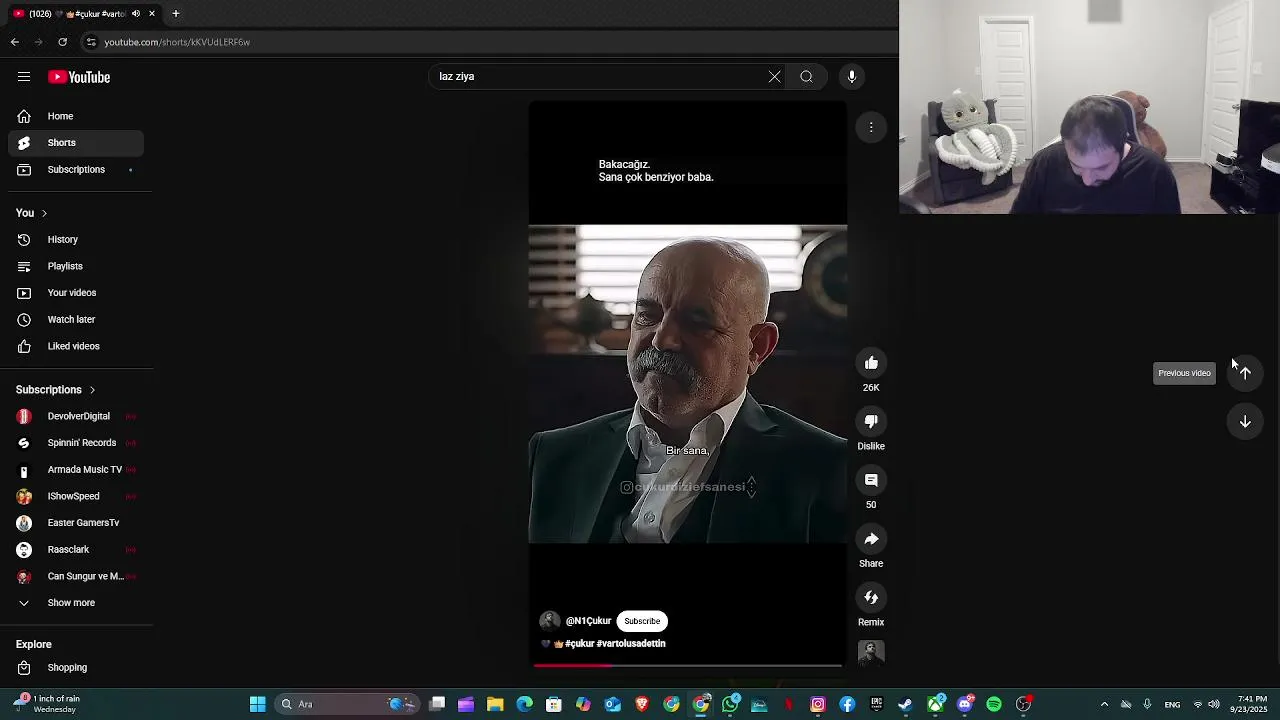The image size is (1280, 720).
Task: Reload the browser page
Action: 62,42
